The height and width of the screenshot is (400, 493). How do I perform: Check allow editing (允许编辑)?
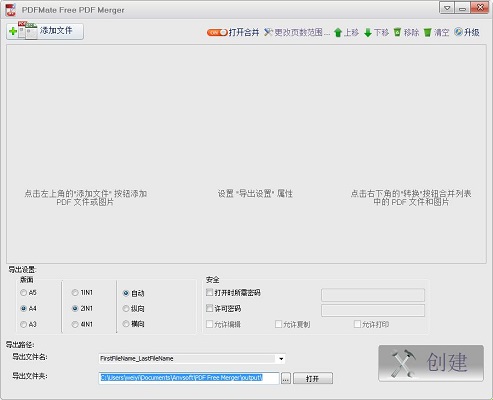pyautogui.click(x=209, y=324)
